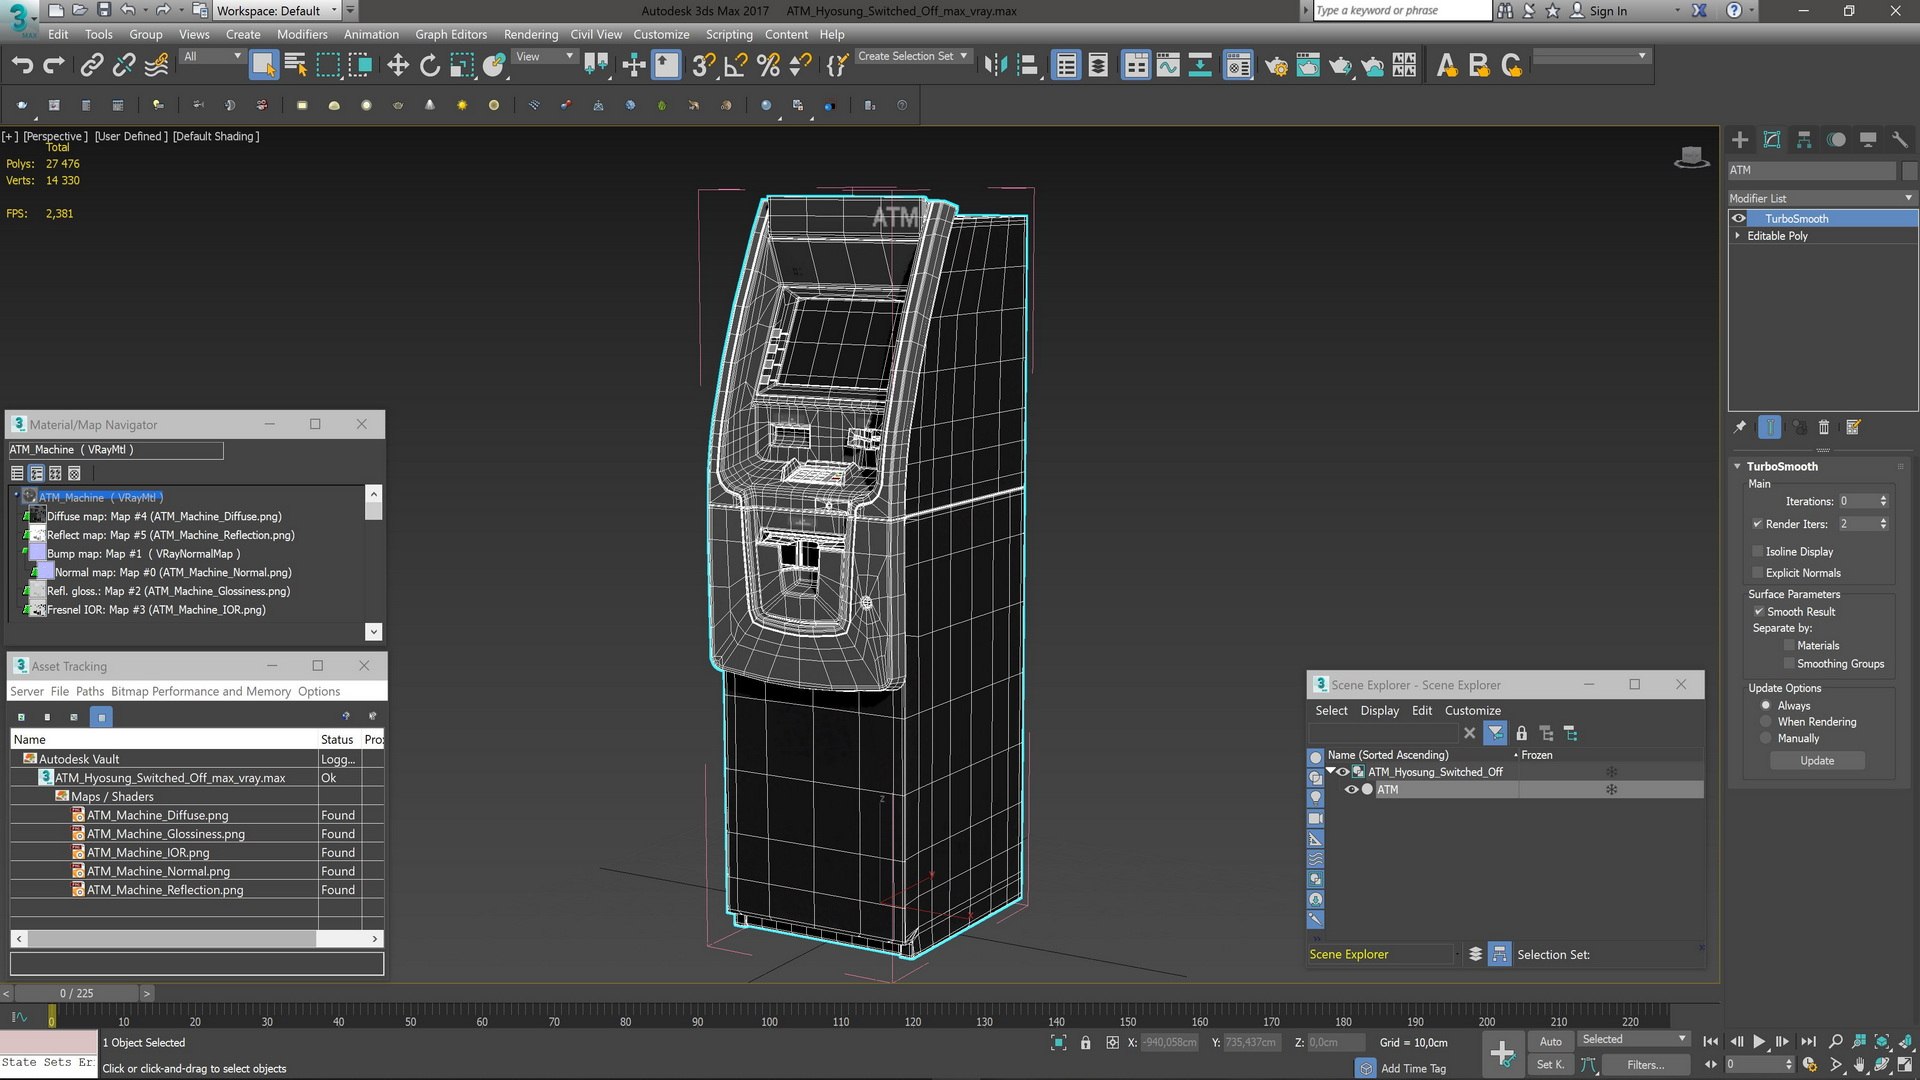Hide ATM object in Scene Explorer

pos(1351,790)
